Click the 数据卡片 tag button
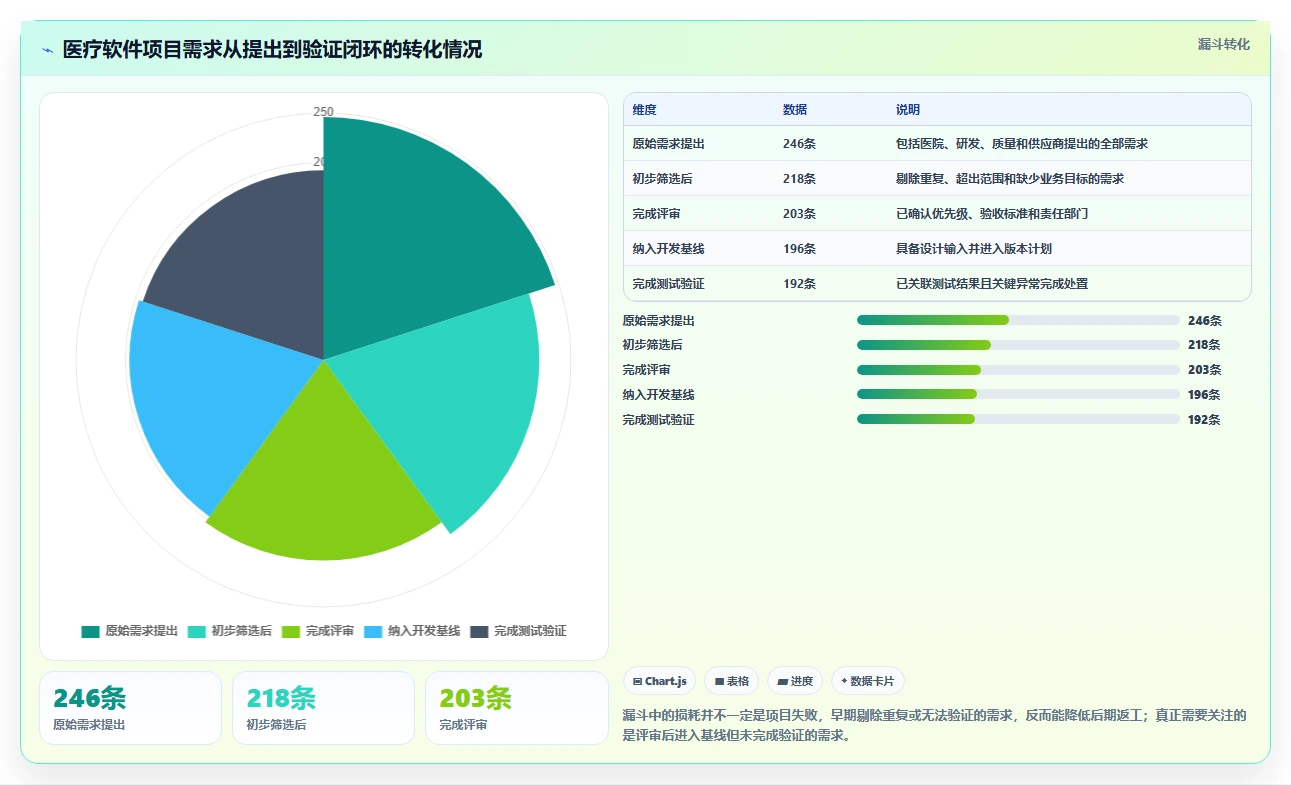The height and width of the screenshot is (785, 1291). [868, 681]
